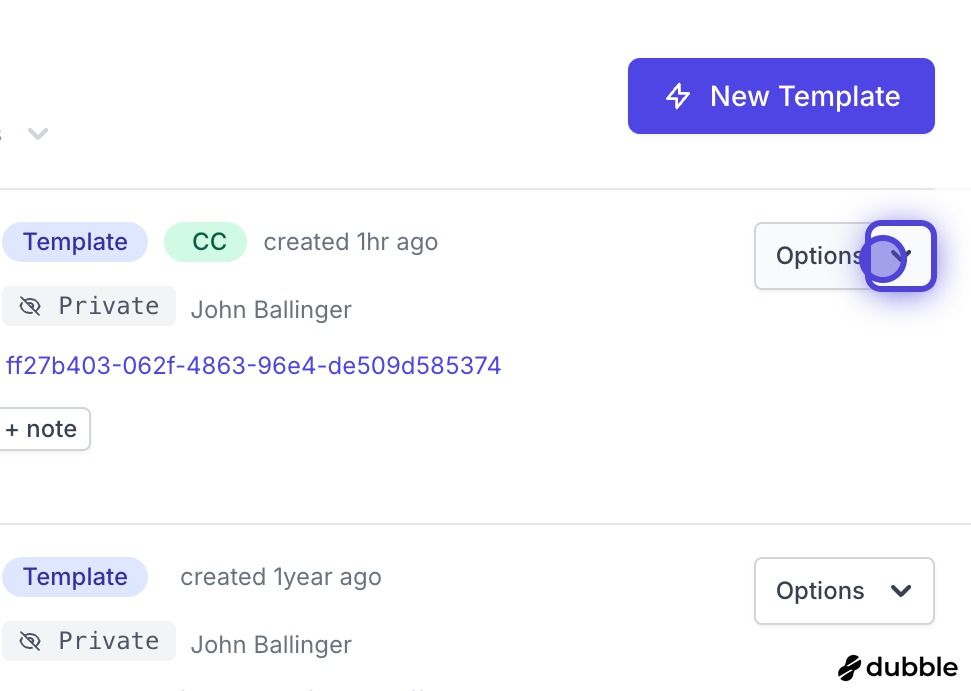Open template ID link ff27b403-062f-4863-96e4-de509d585374
Screen dimensions: 971x691
click(x=253, y=365)
